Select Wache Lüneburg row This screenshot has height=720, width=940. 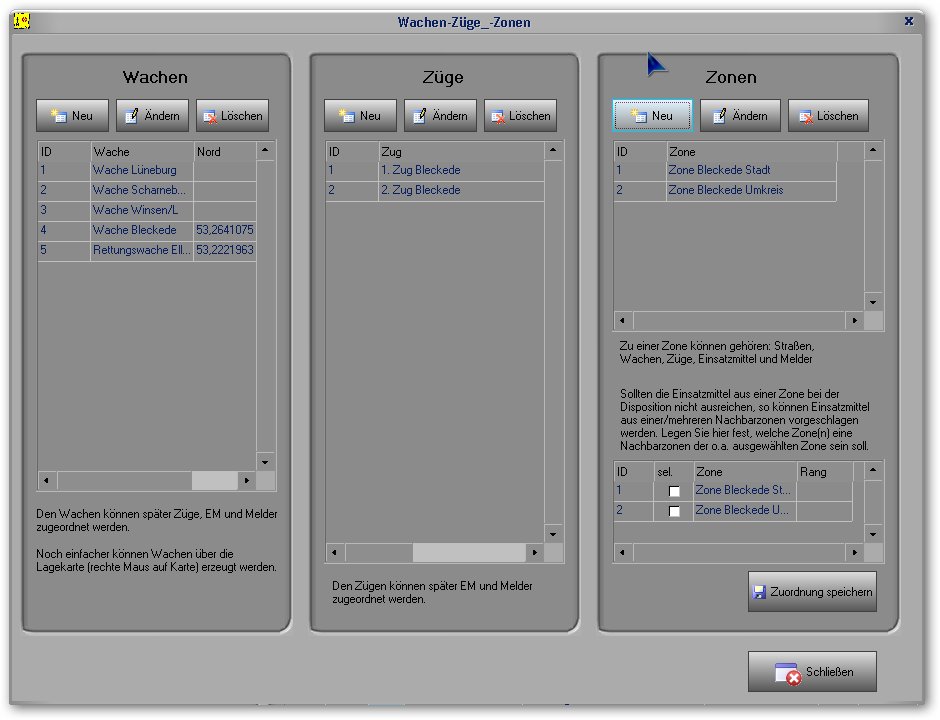[147, 170]
